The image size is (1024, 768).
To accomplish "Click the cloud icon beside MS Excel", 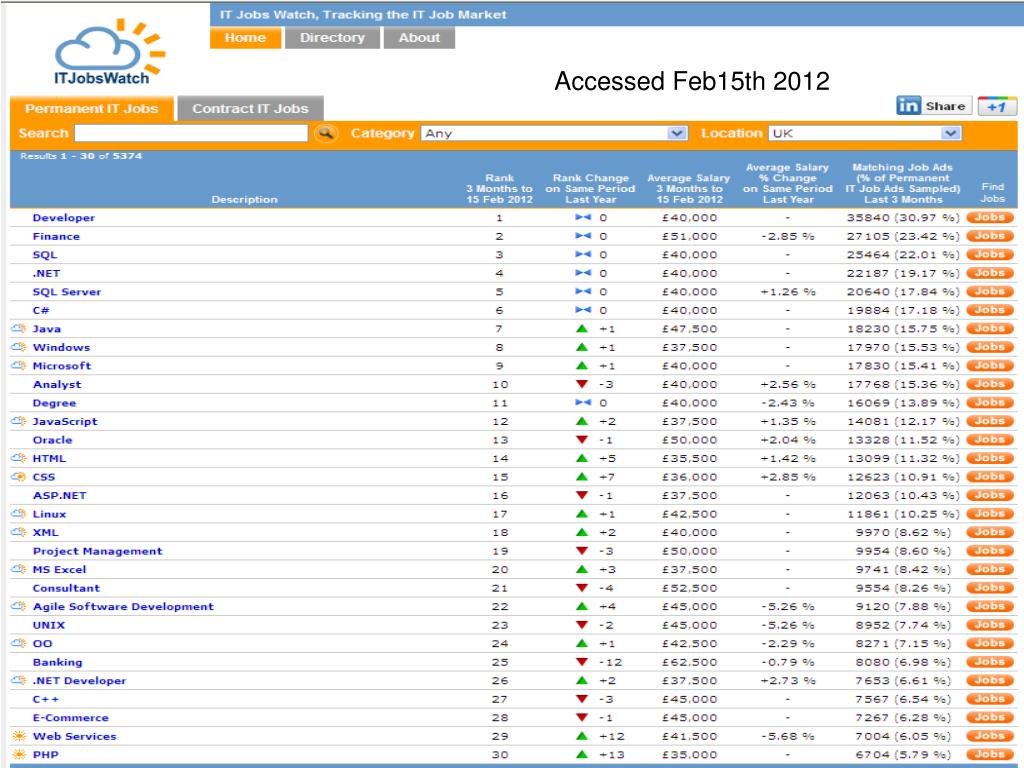I will [x=19, y=569].
